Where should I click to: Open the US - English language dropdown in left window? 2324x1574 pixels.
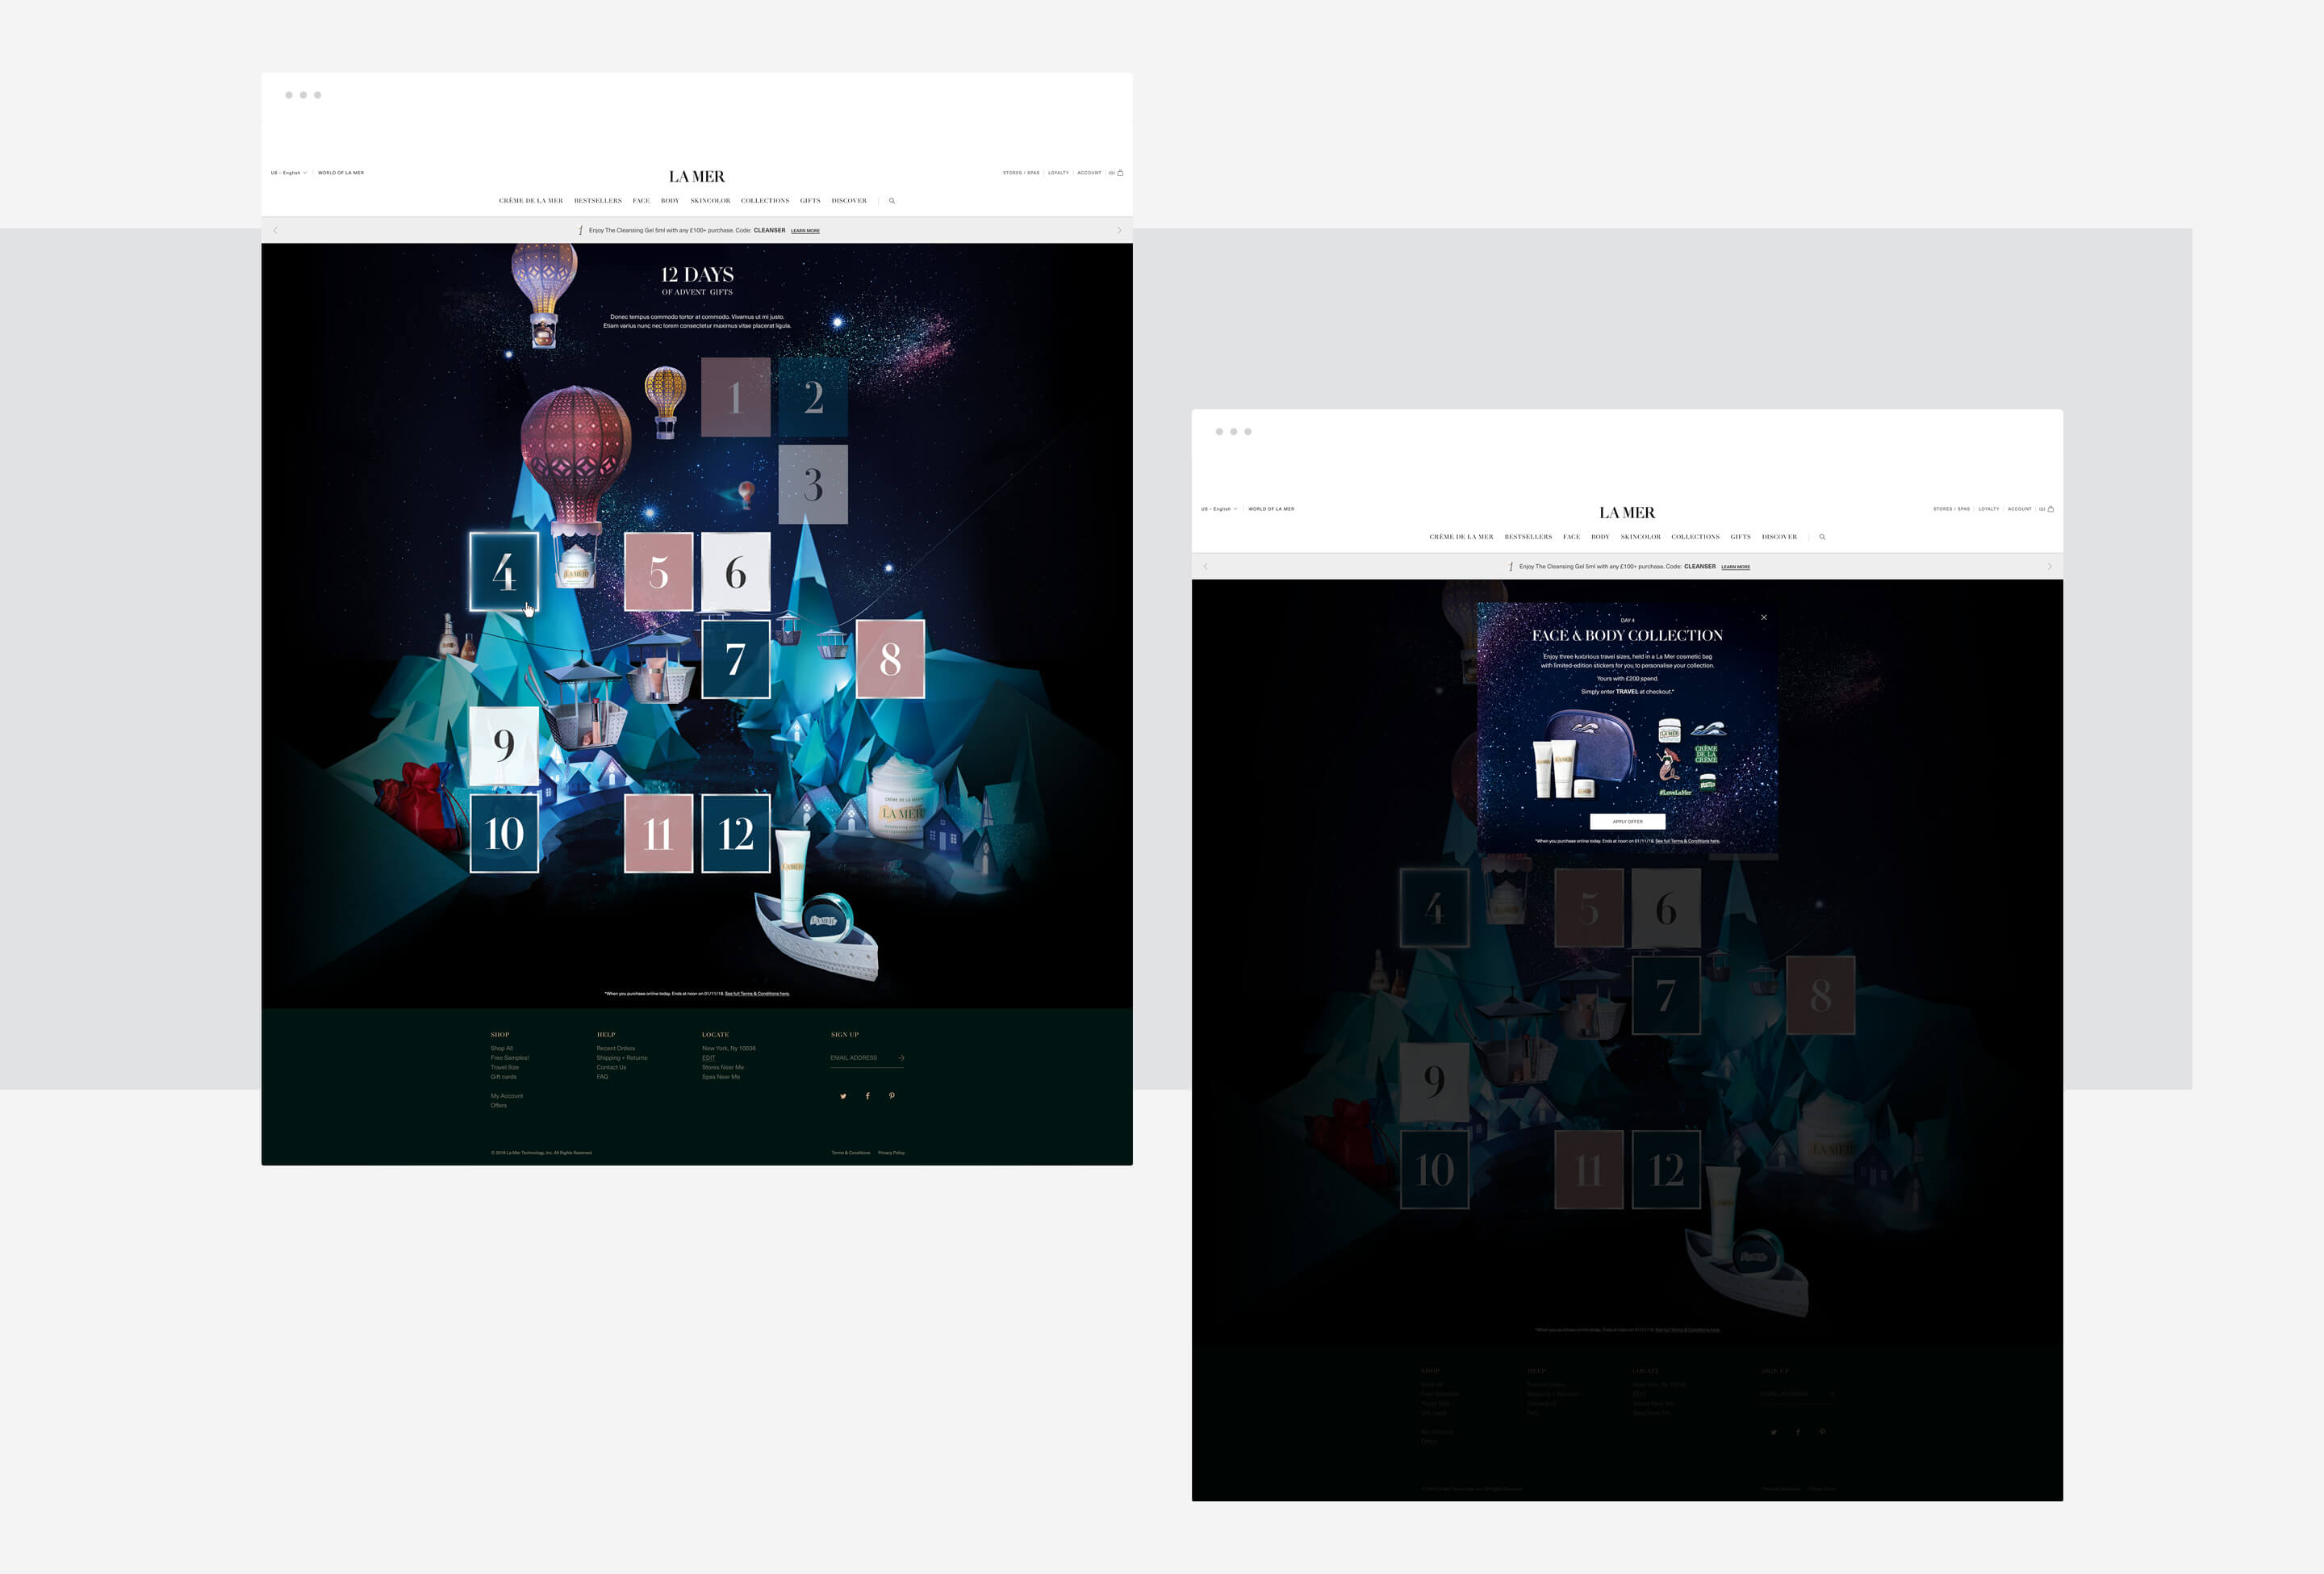[x=288, y=173]
